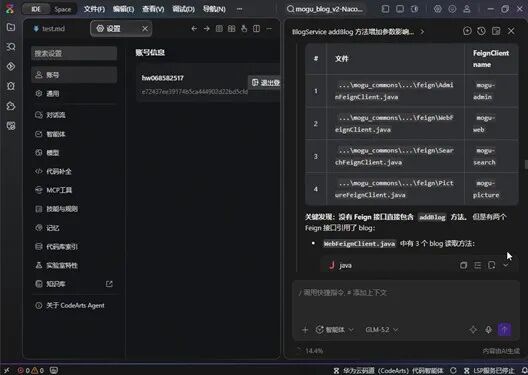Toggle the theme contrast icon in title bar

(x=415, y=9)
